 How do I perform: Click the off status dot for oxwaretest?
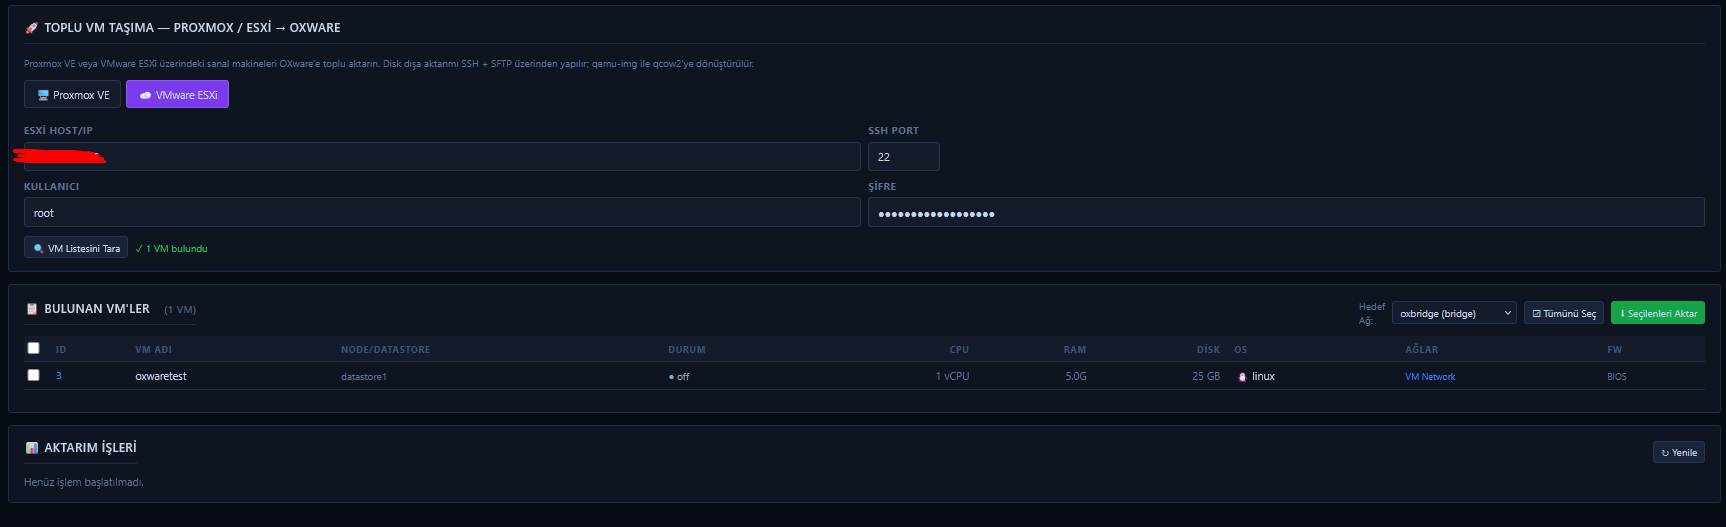[x=671, y=377]
